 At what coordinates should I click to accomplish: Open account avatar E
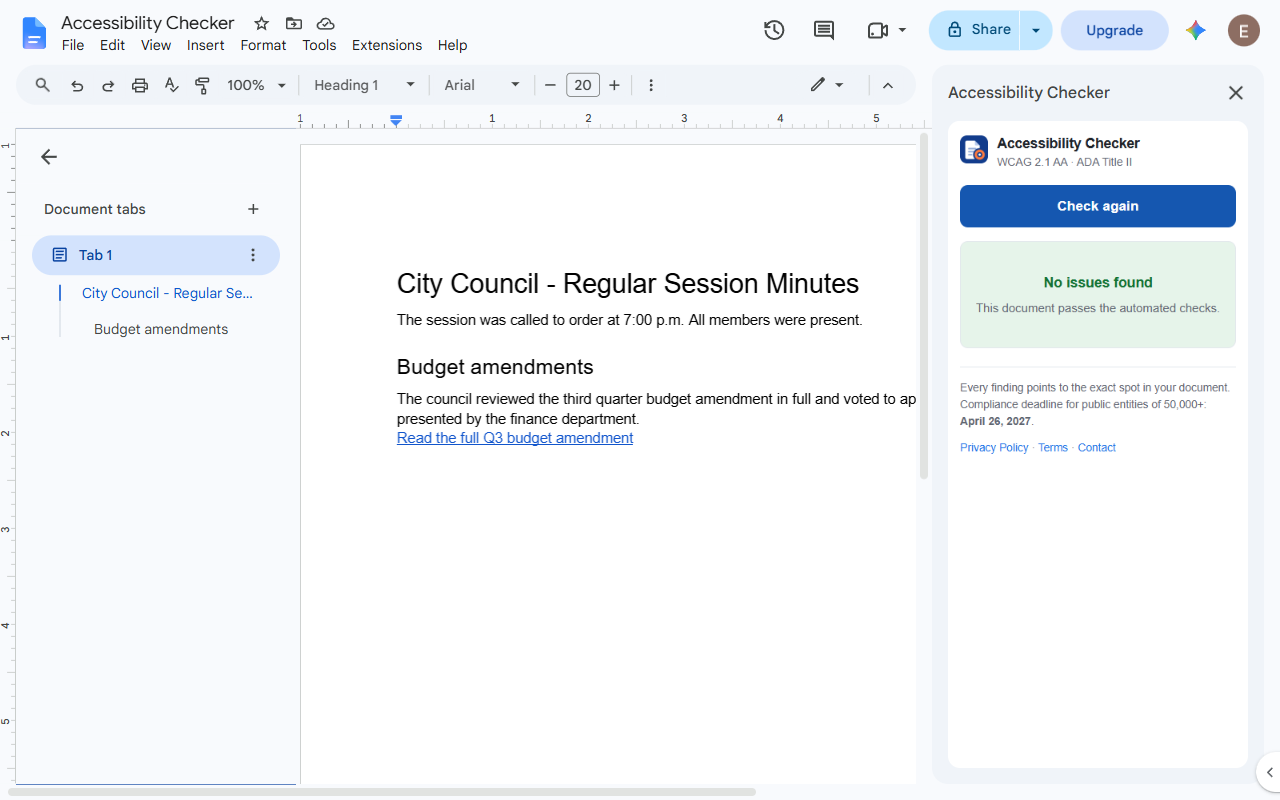[1244, 30]
